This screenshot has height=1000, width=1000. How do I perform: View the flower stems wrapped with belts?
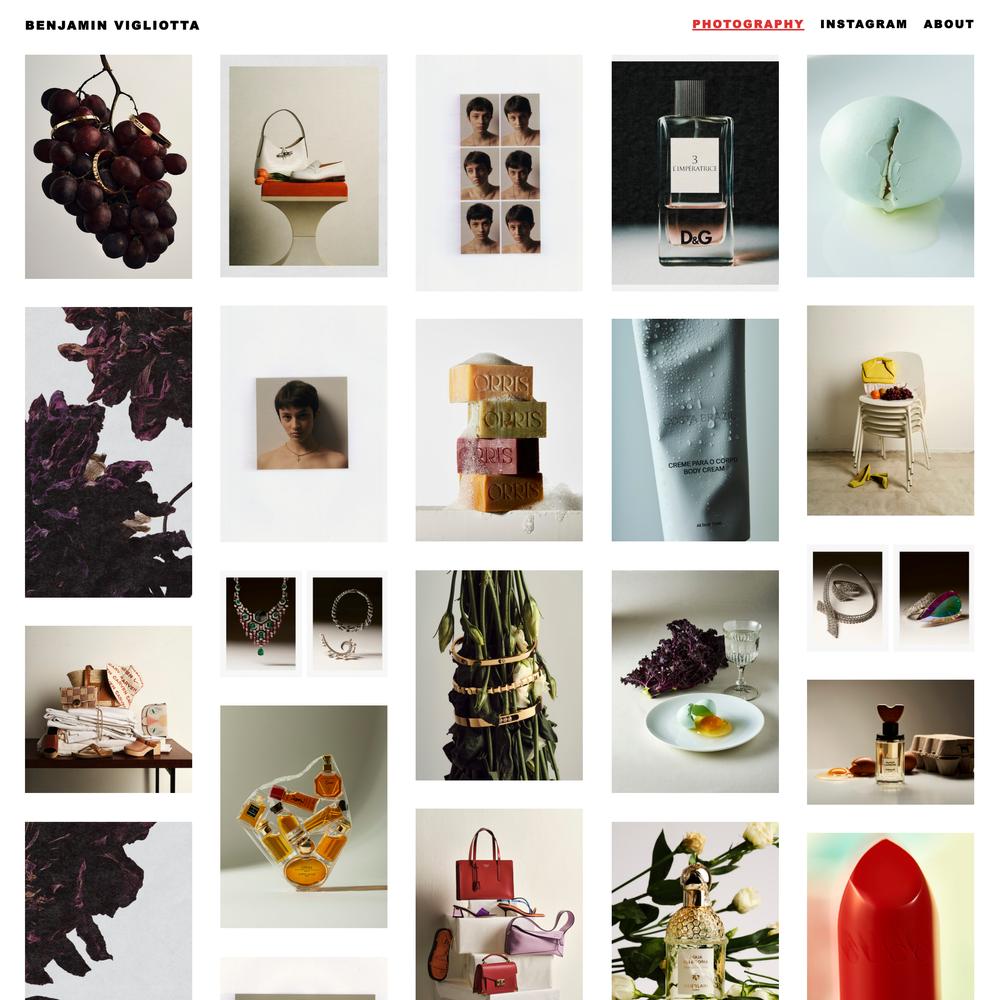point(499,675)
